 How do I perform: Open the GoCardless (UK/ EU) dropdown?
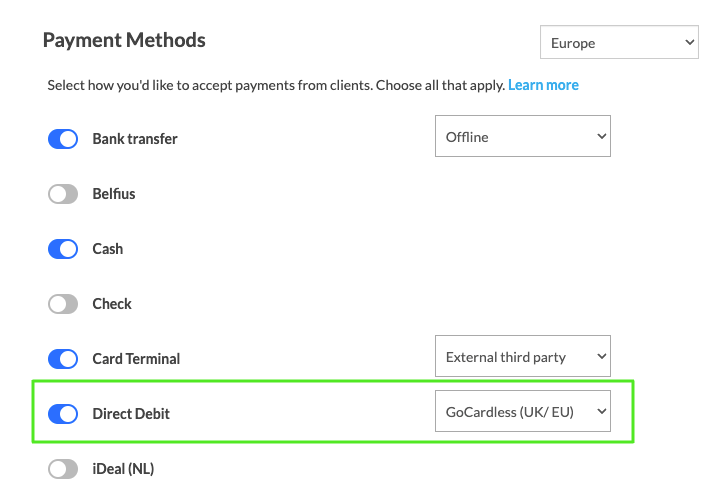[522, 412]
